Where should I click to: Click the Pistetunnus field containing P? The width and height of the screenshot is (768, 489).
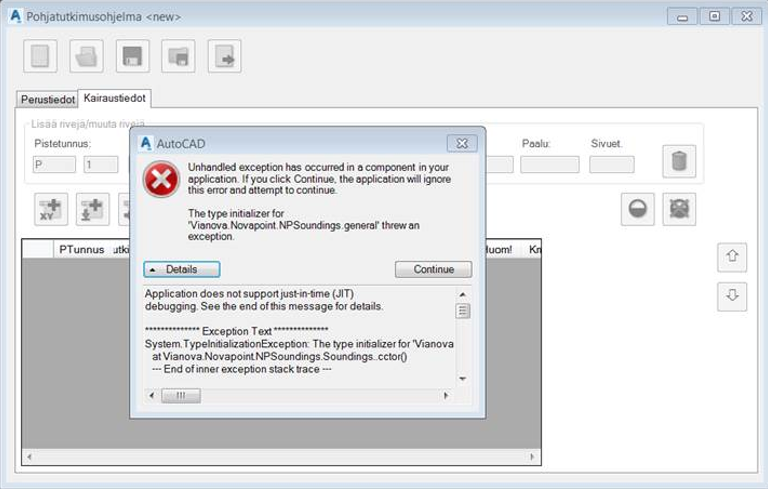point(54,165)
